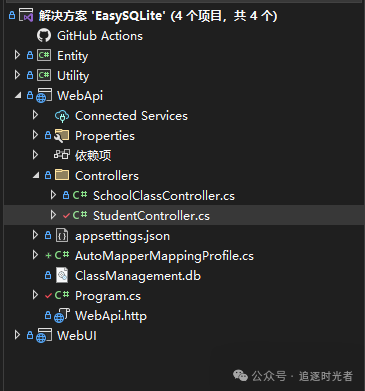Expand StudentController.cs file members

53,215
